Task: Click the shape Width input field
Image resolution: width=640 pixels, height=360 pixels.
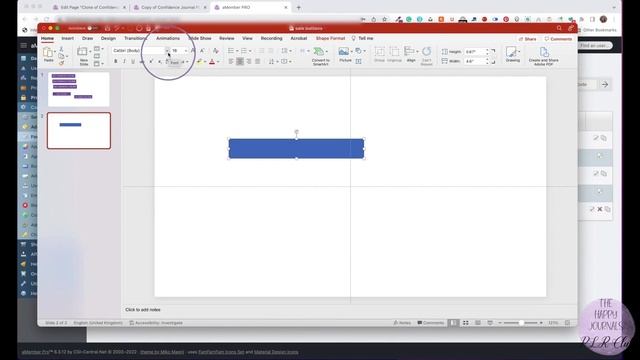Action: click(476, 62)
